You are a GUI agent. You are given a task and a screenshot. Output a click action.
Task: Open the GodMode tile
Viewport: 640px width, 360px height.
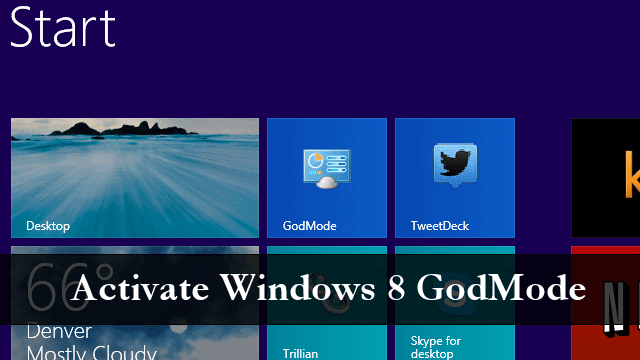[327, 178]
